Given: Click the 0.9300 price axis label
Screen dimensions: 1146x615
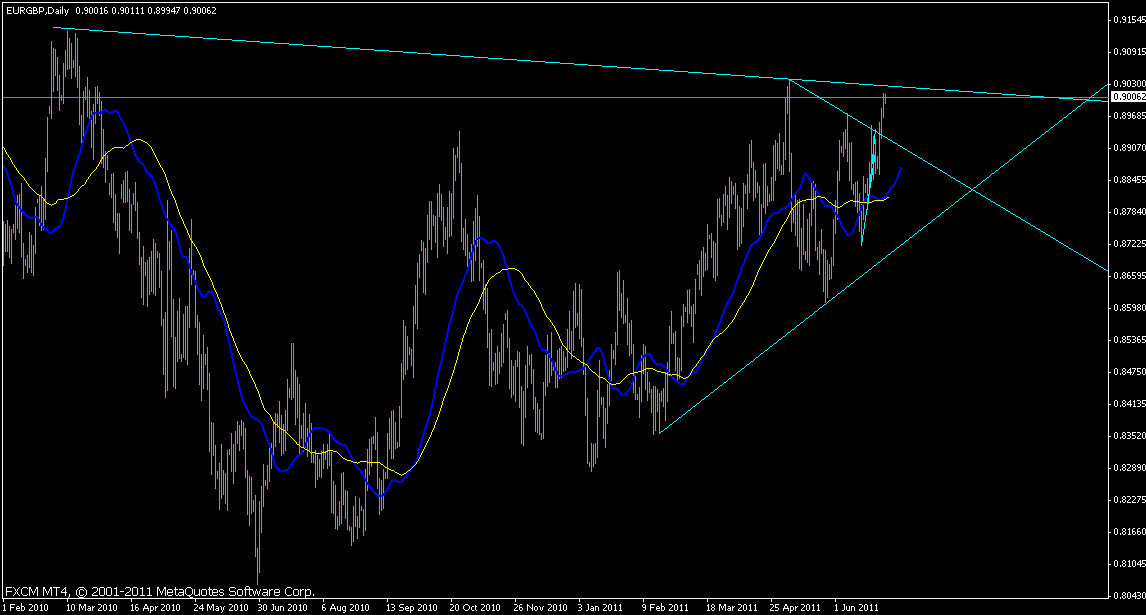Looking at the screenshot, I should [x=1129, y=83].
